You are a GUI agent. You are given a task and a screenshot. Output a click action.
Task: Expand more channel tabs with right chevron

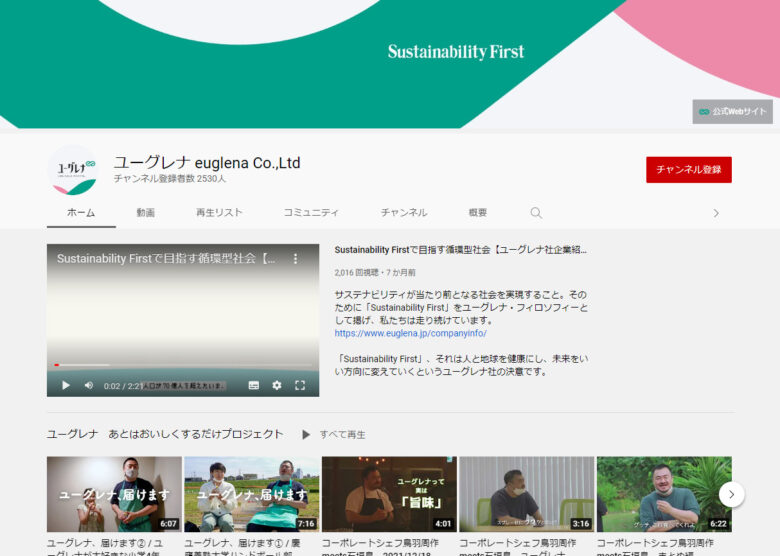click(716, 213)
